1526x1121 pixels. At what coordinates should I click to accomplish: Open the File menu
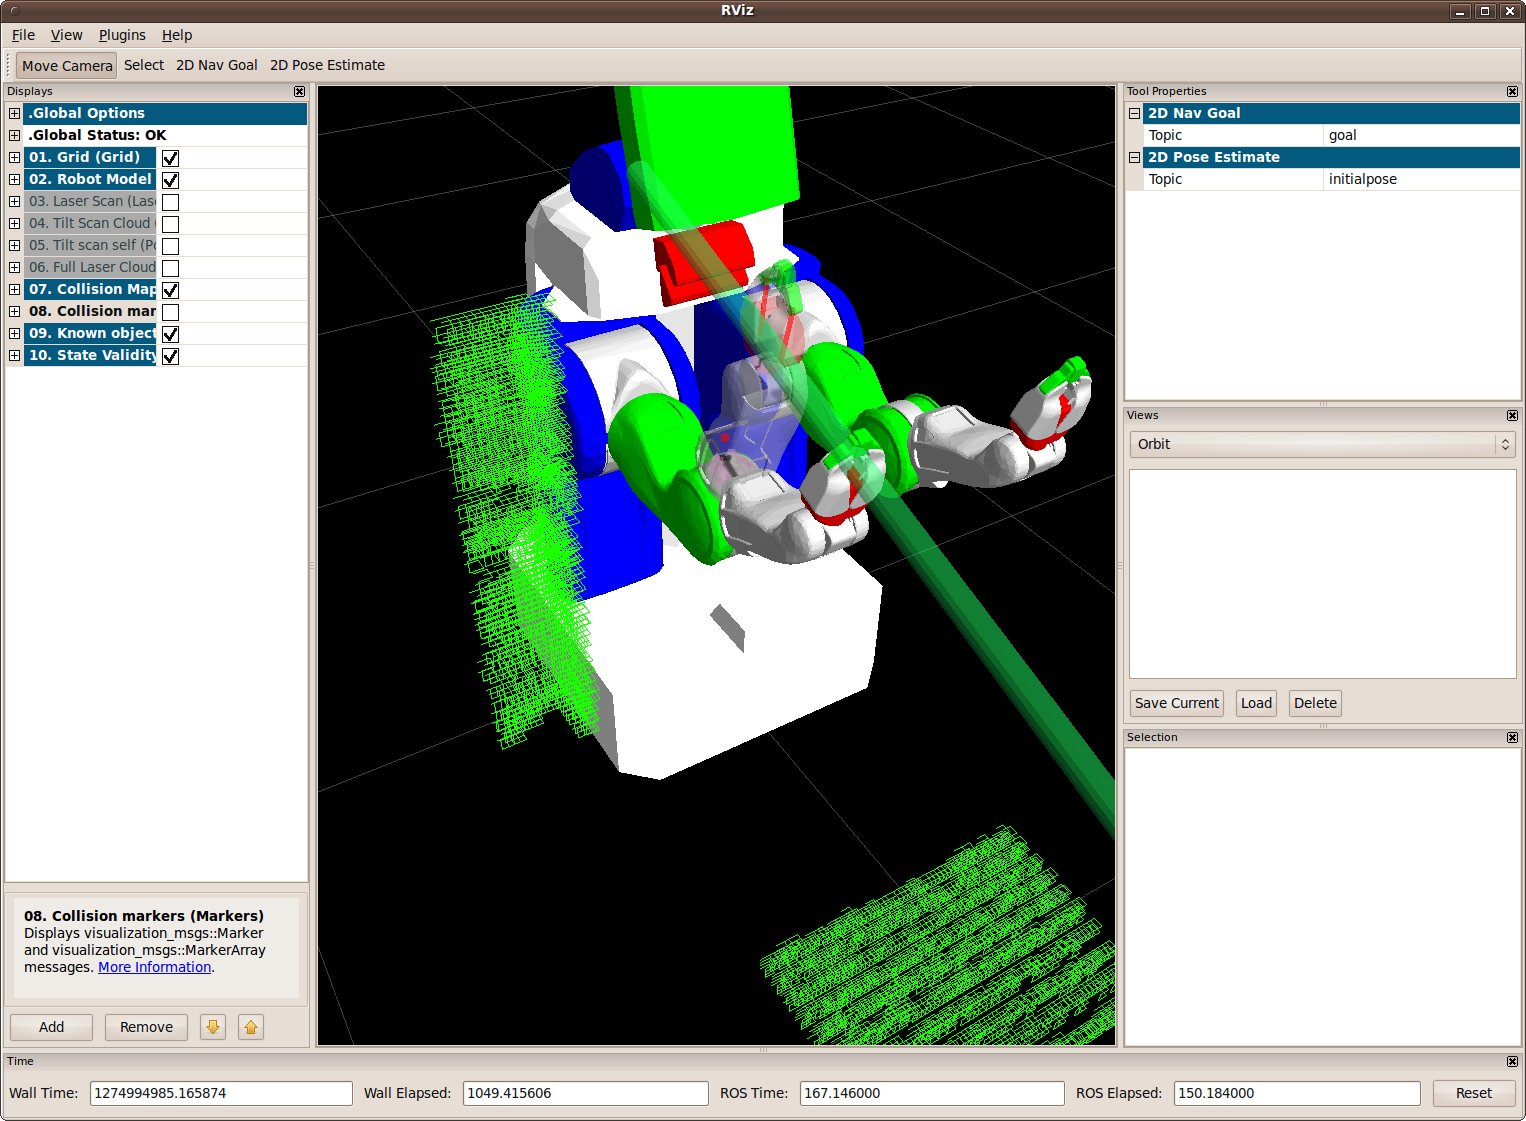[x=23, y=35]
